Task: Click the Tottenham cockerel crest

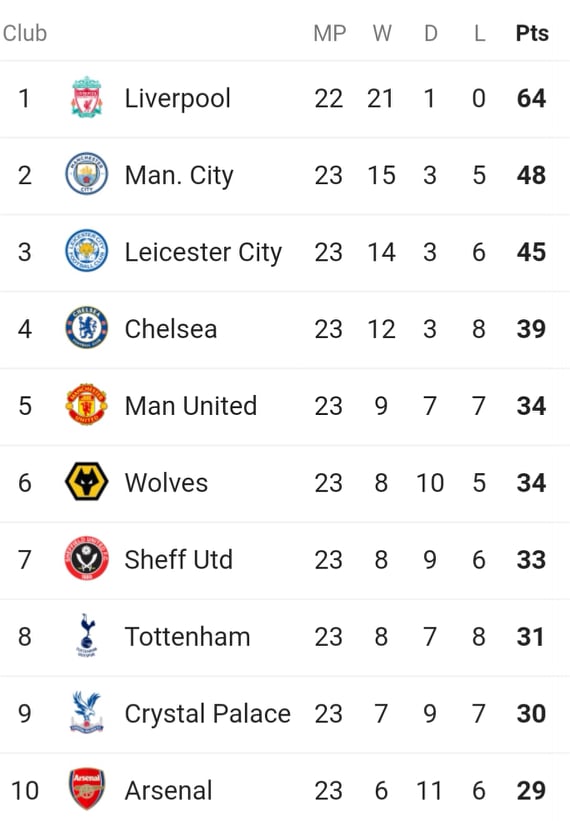Action: 87,635
